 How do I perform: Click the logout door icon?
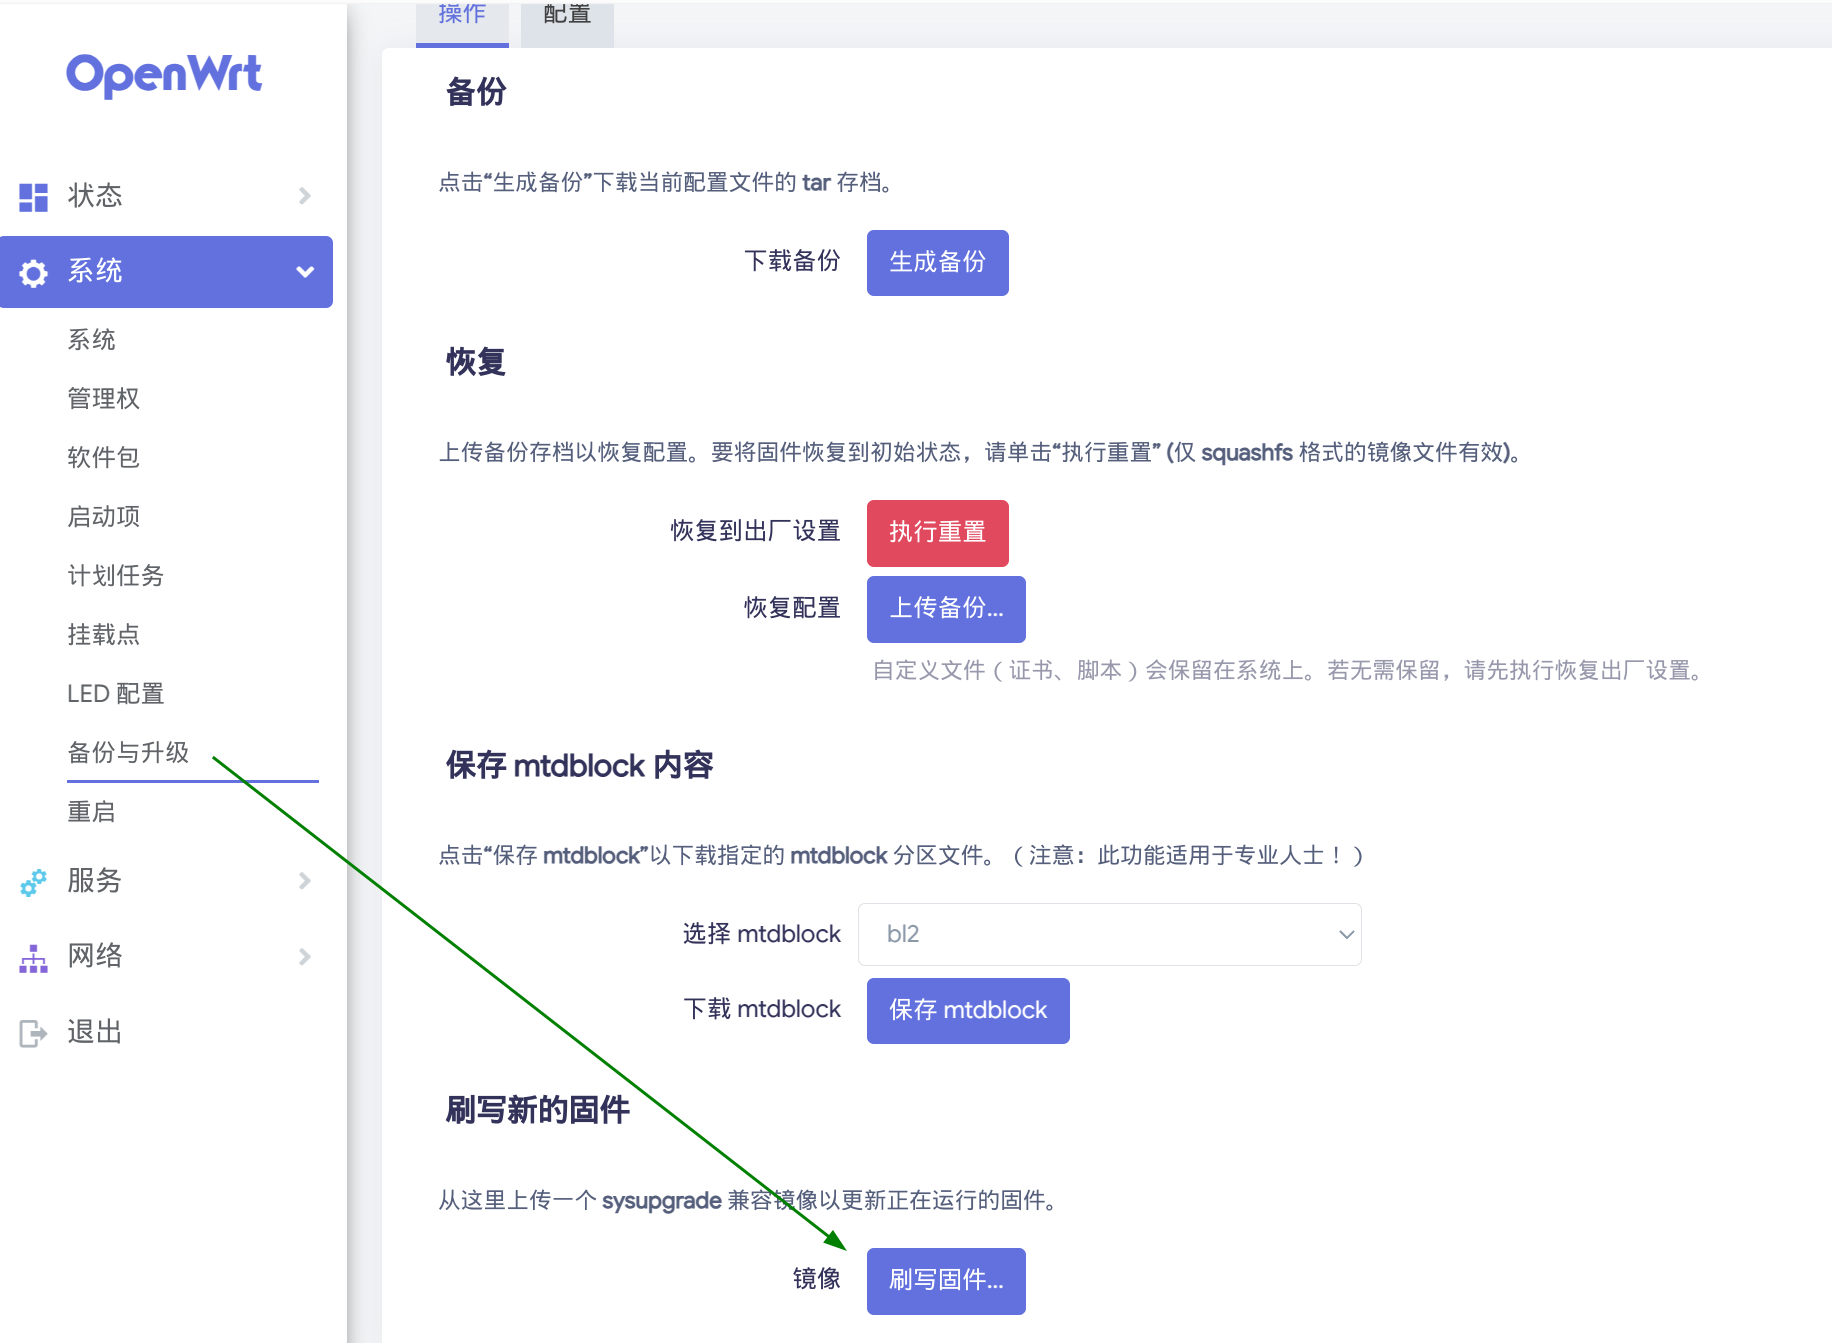point(33,1033)
